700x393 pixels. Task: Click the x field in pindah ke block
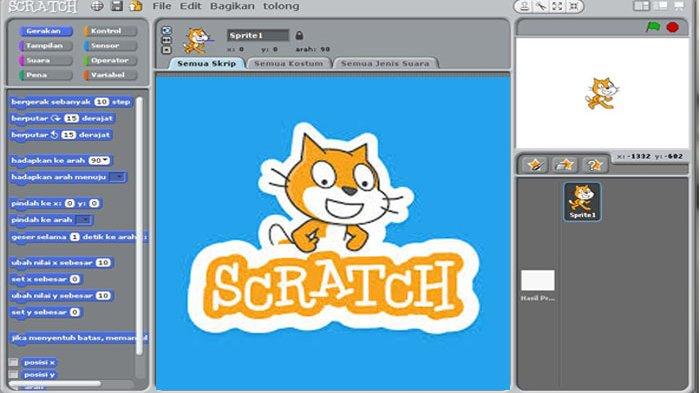coord(70,203)
